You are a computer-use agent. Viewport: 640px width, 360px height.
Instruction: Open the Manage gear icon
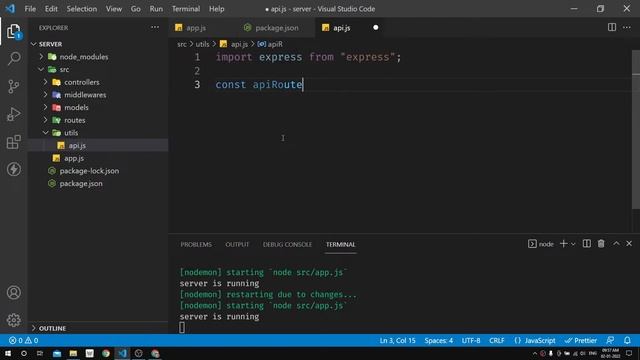tap(13, 320)
